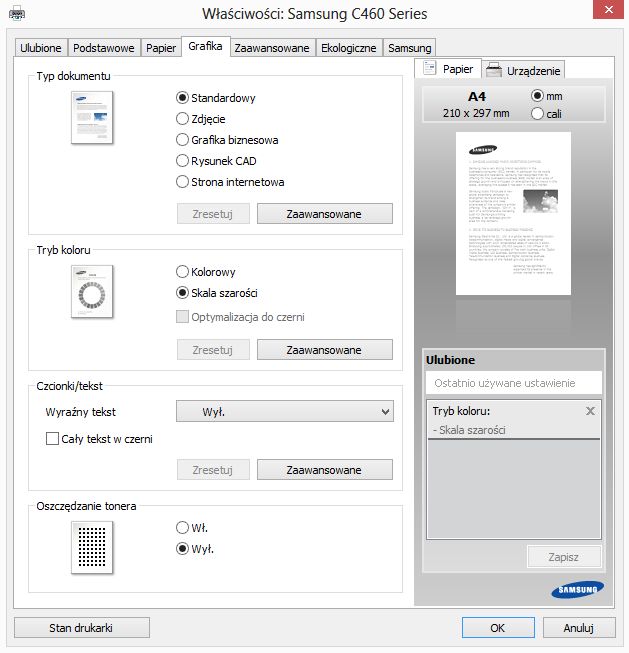Screen dimensions: 629x653
Task: Open the Wyraźny tekst dropdown
Action: click(285, 411)
